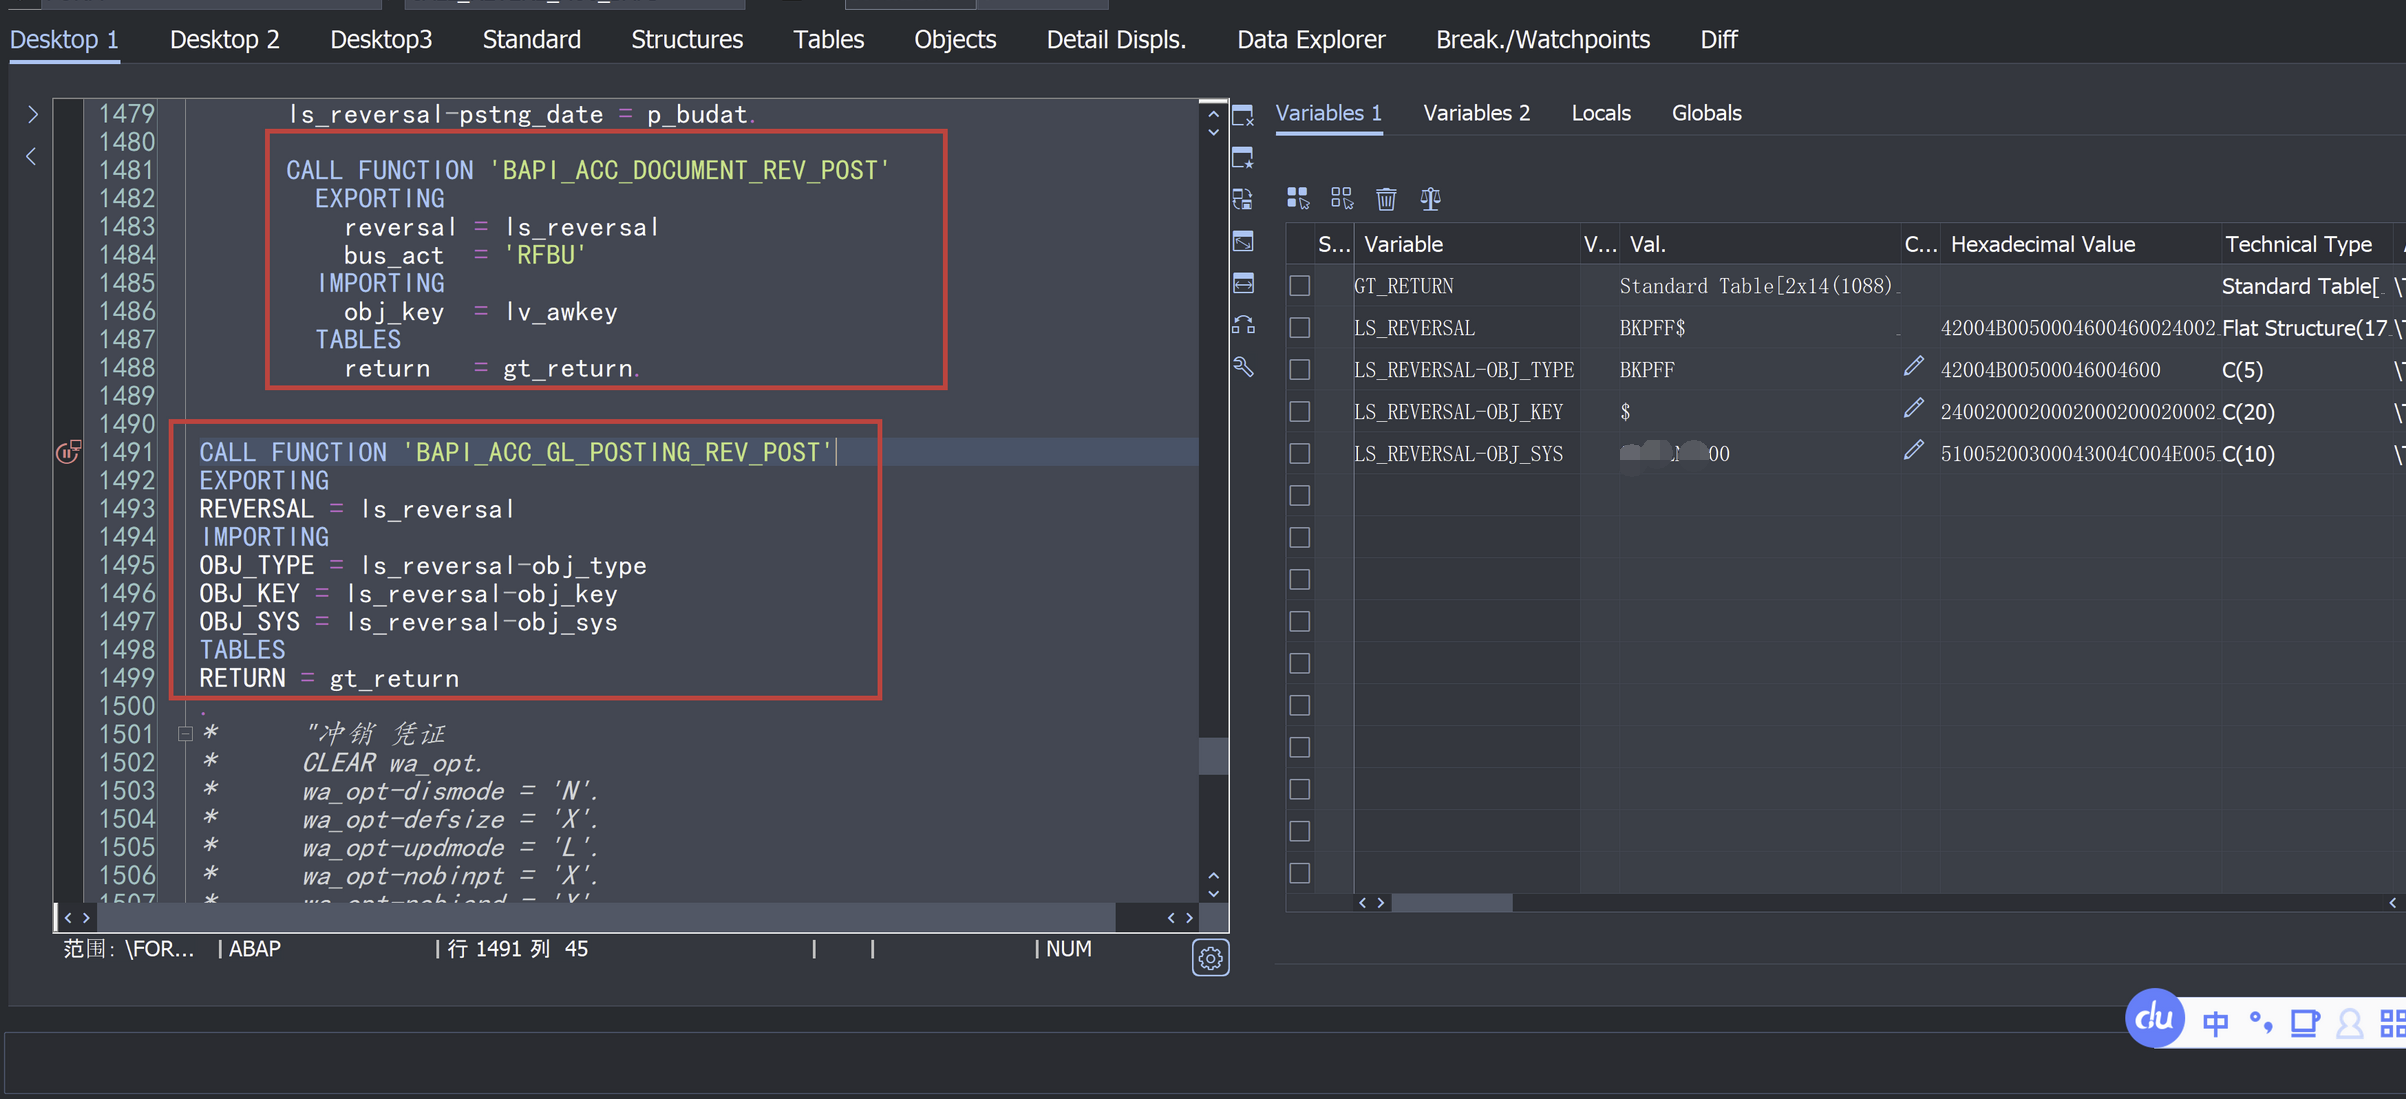Click the pencil icon for LS_REVERSAL-OBJ_TYPE

pyautogui.click(x=1913, y=367)
